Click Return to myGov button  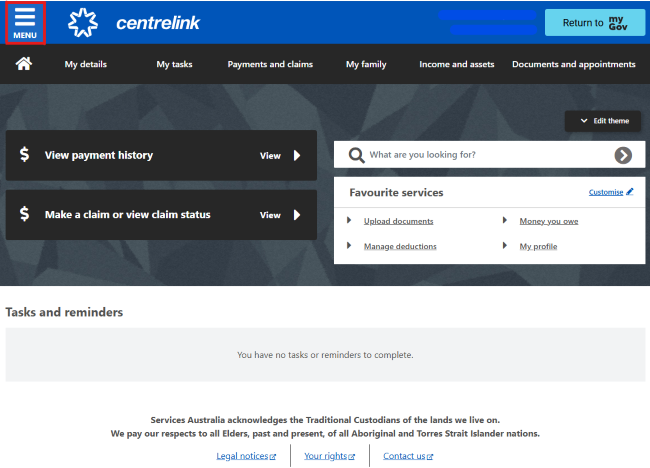coord(594,22)
